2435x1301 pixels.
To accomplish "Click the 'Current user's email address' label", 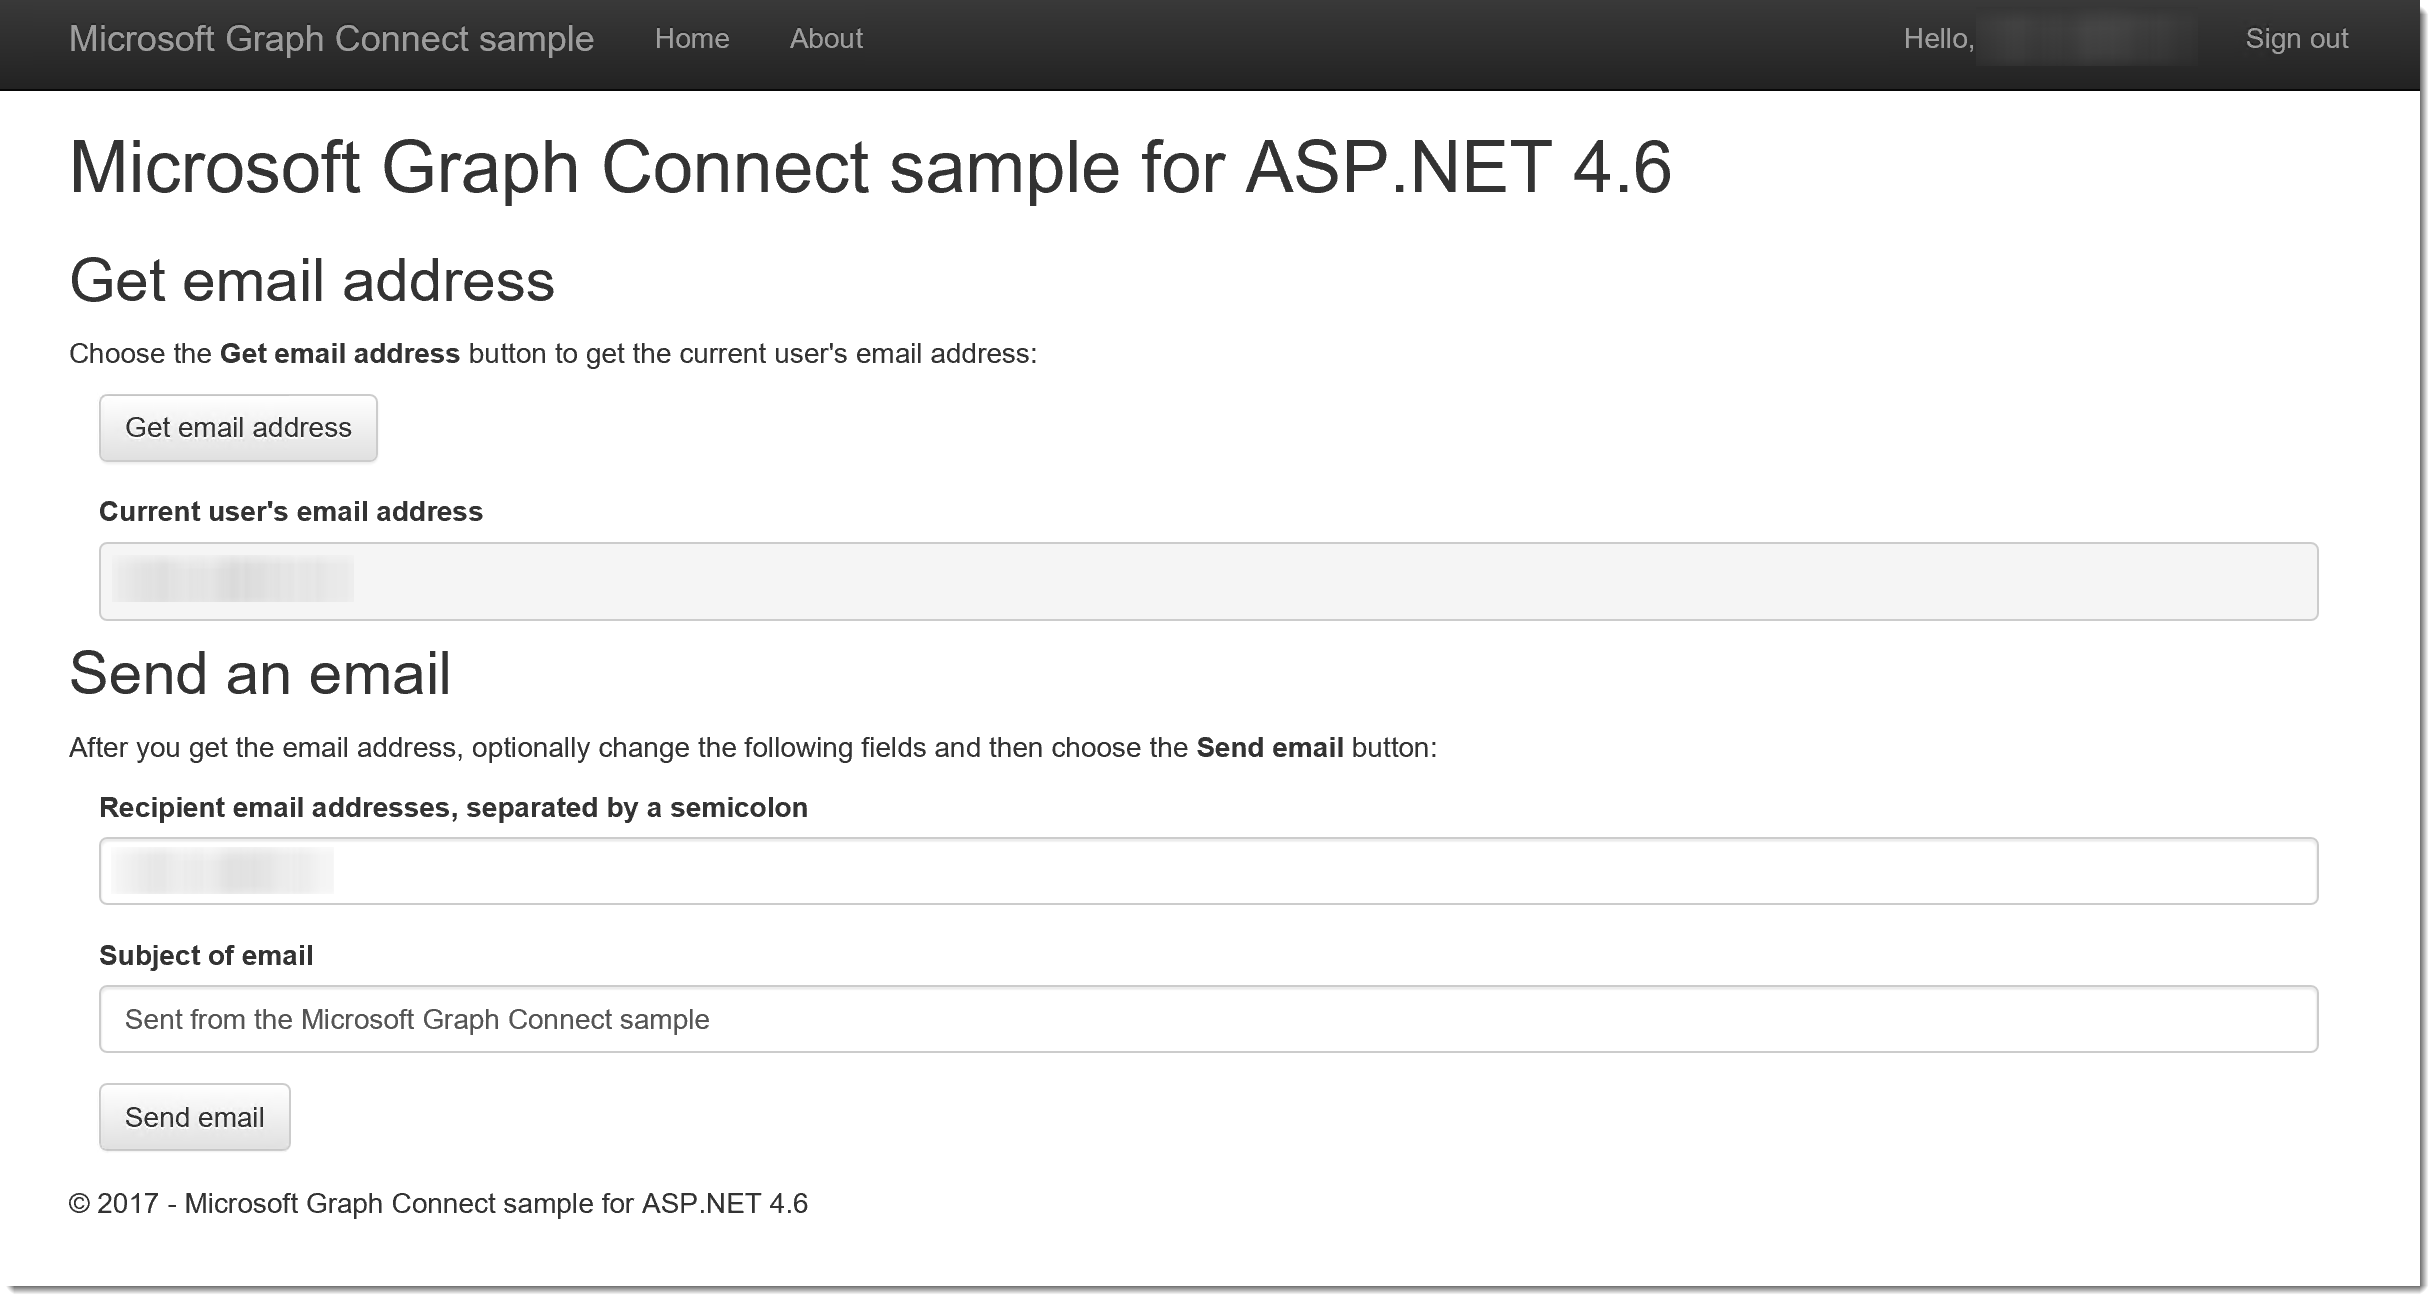I will click(x=290, y=512).
